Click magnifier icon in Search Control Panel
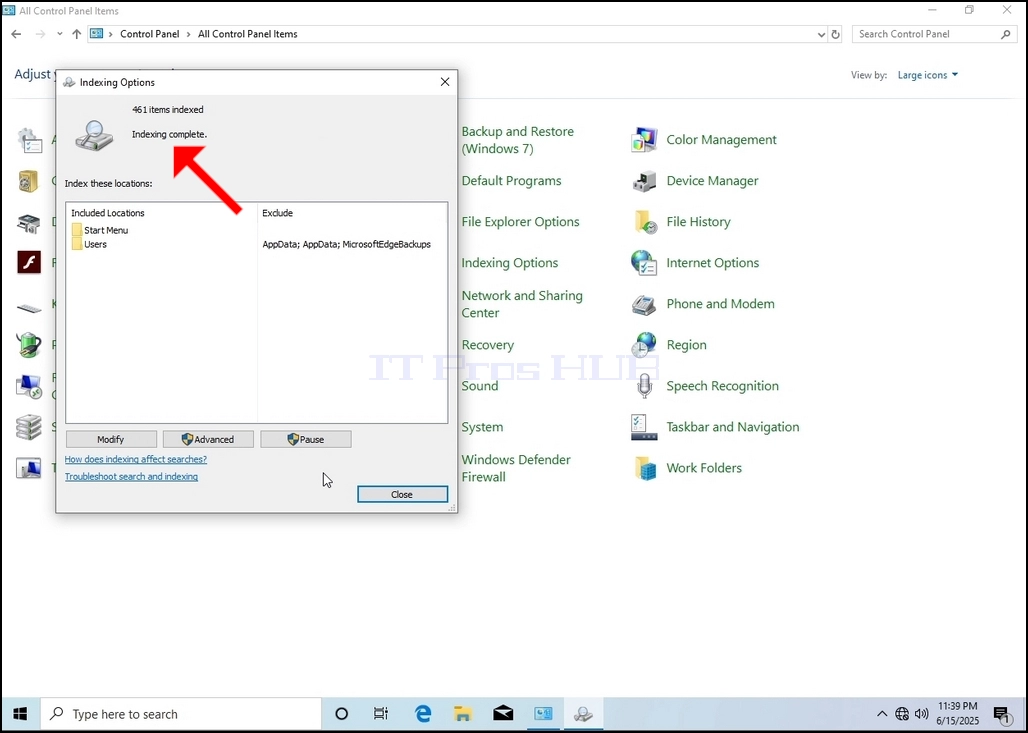The image size is (1028, 733). 1006,34
